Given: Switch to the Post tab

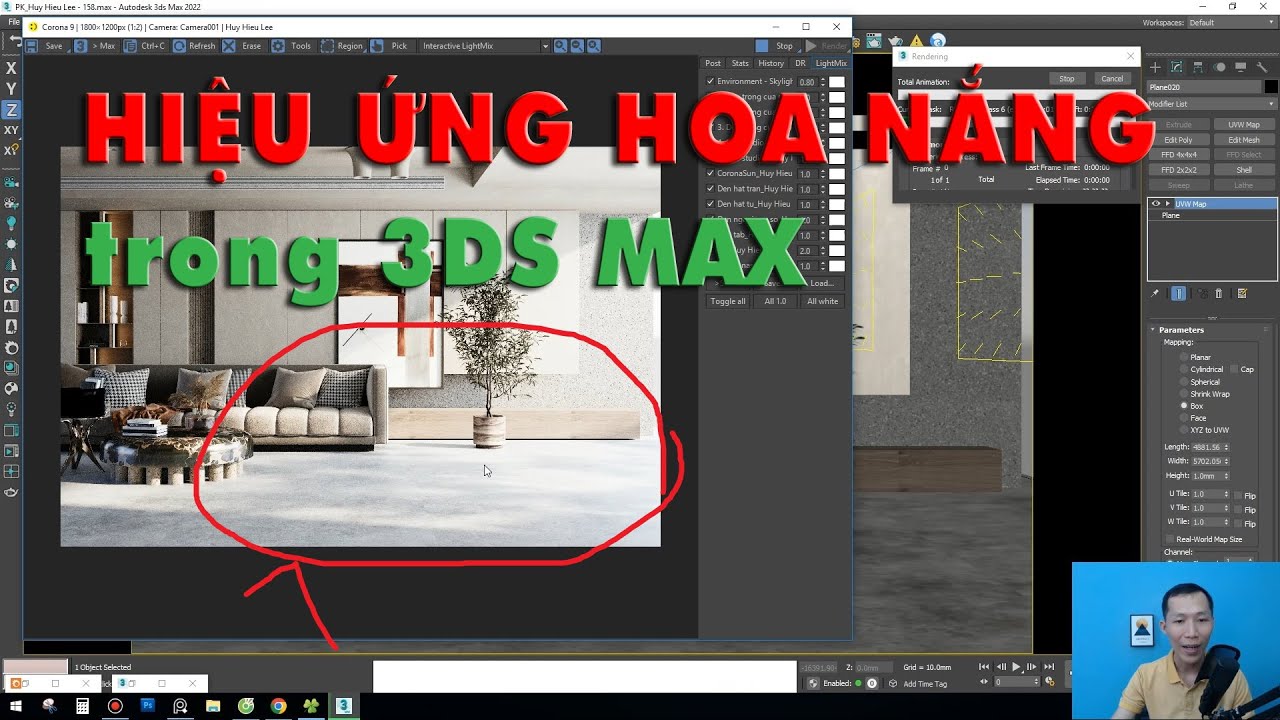Looking at the screenshot, I should tap(713, 63).
